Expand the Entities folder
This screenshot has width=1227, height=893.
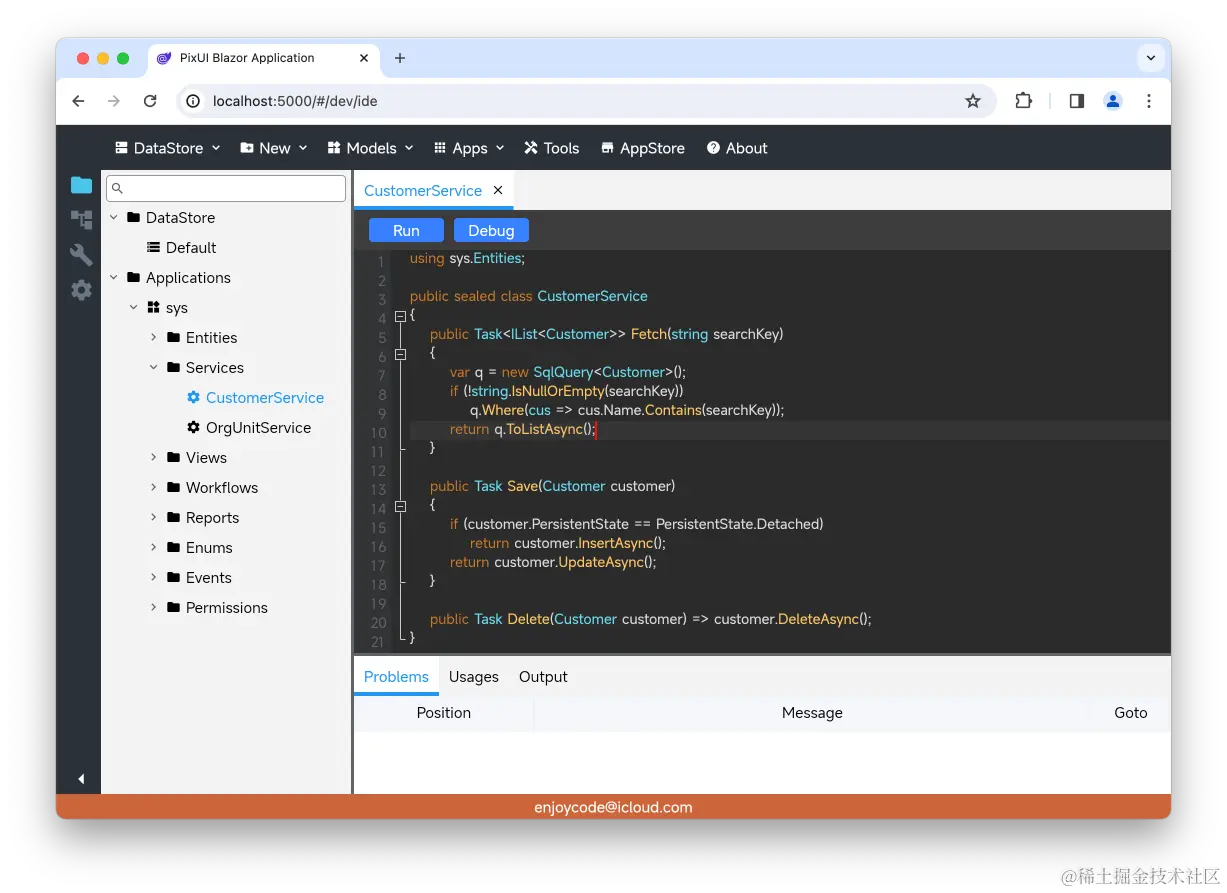click(x=153, y=337)
